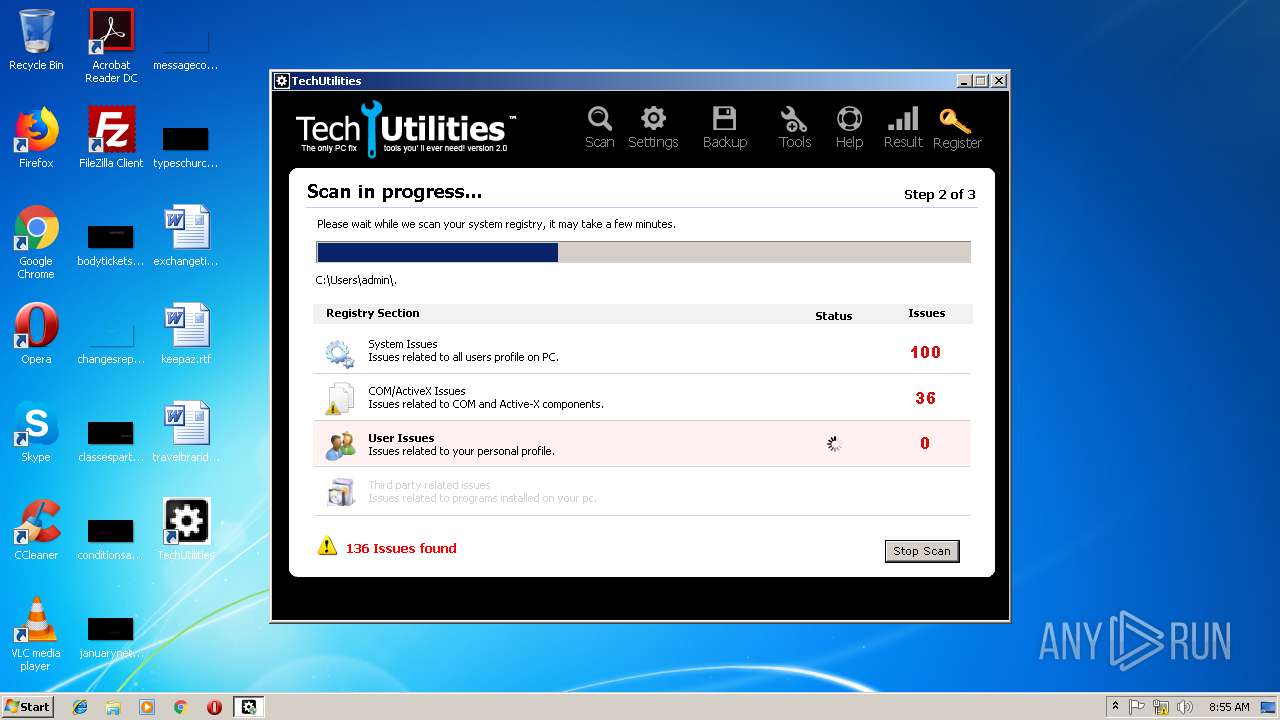Click the scan progress bar
This screenshot has height=720, width=1280.
(x=643, y=252)
